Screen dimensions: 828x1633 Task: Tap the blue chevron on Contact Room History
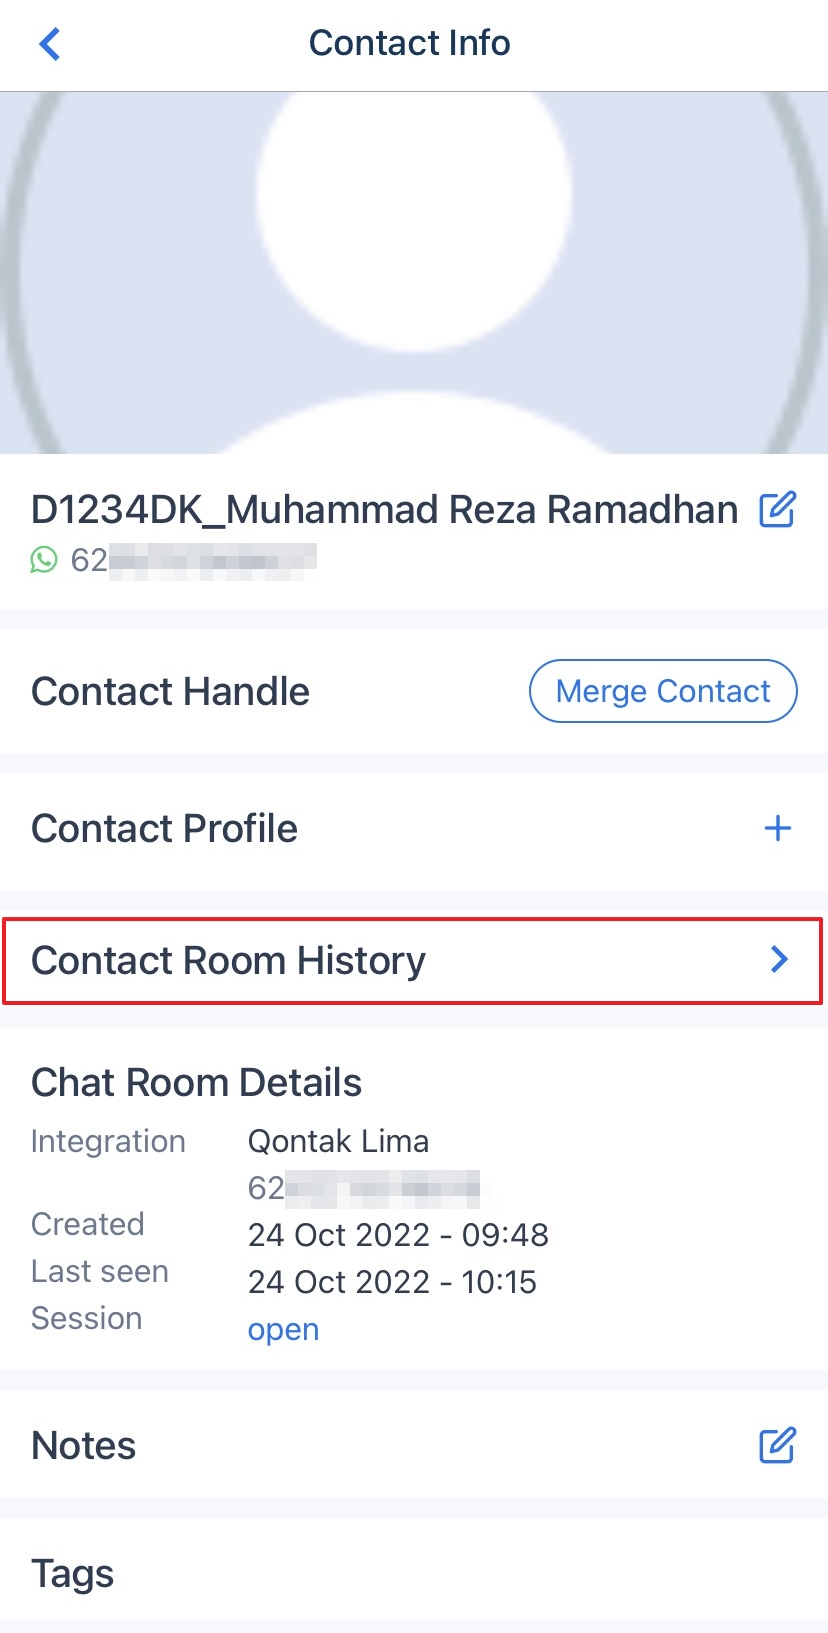click(x=779, y=960)
